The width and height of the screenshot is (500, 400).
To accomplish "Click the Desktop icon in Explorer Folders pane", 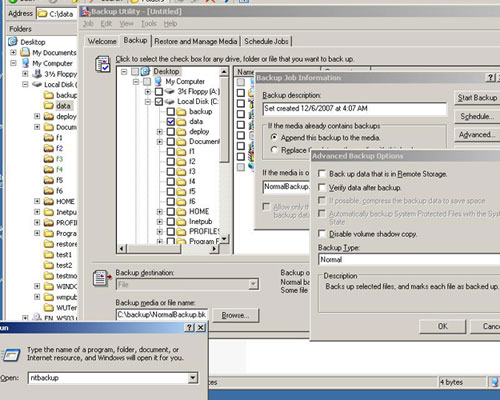I will 13,42.
